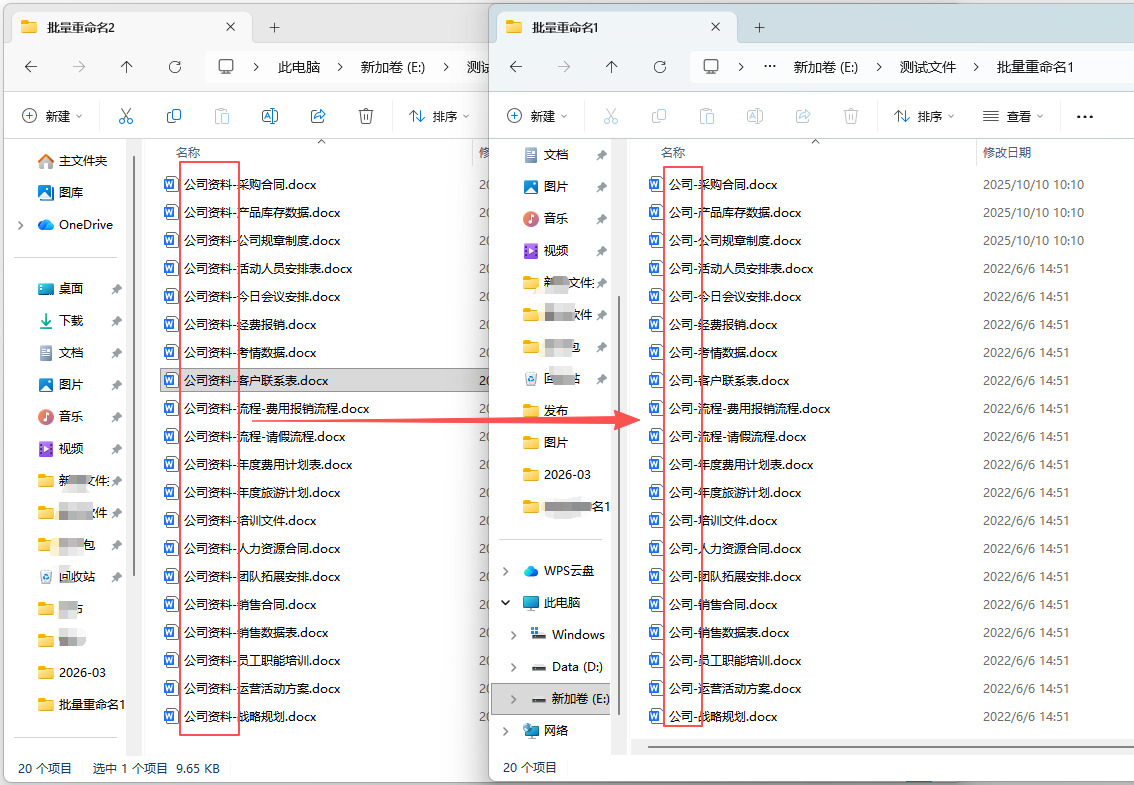Click Cut icon in 批量重命名2 window toolbar
This screenshot has height=785, width=1134.
[x=126, y=116]
